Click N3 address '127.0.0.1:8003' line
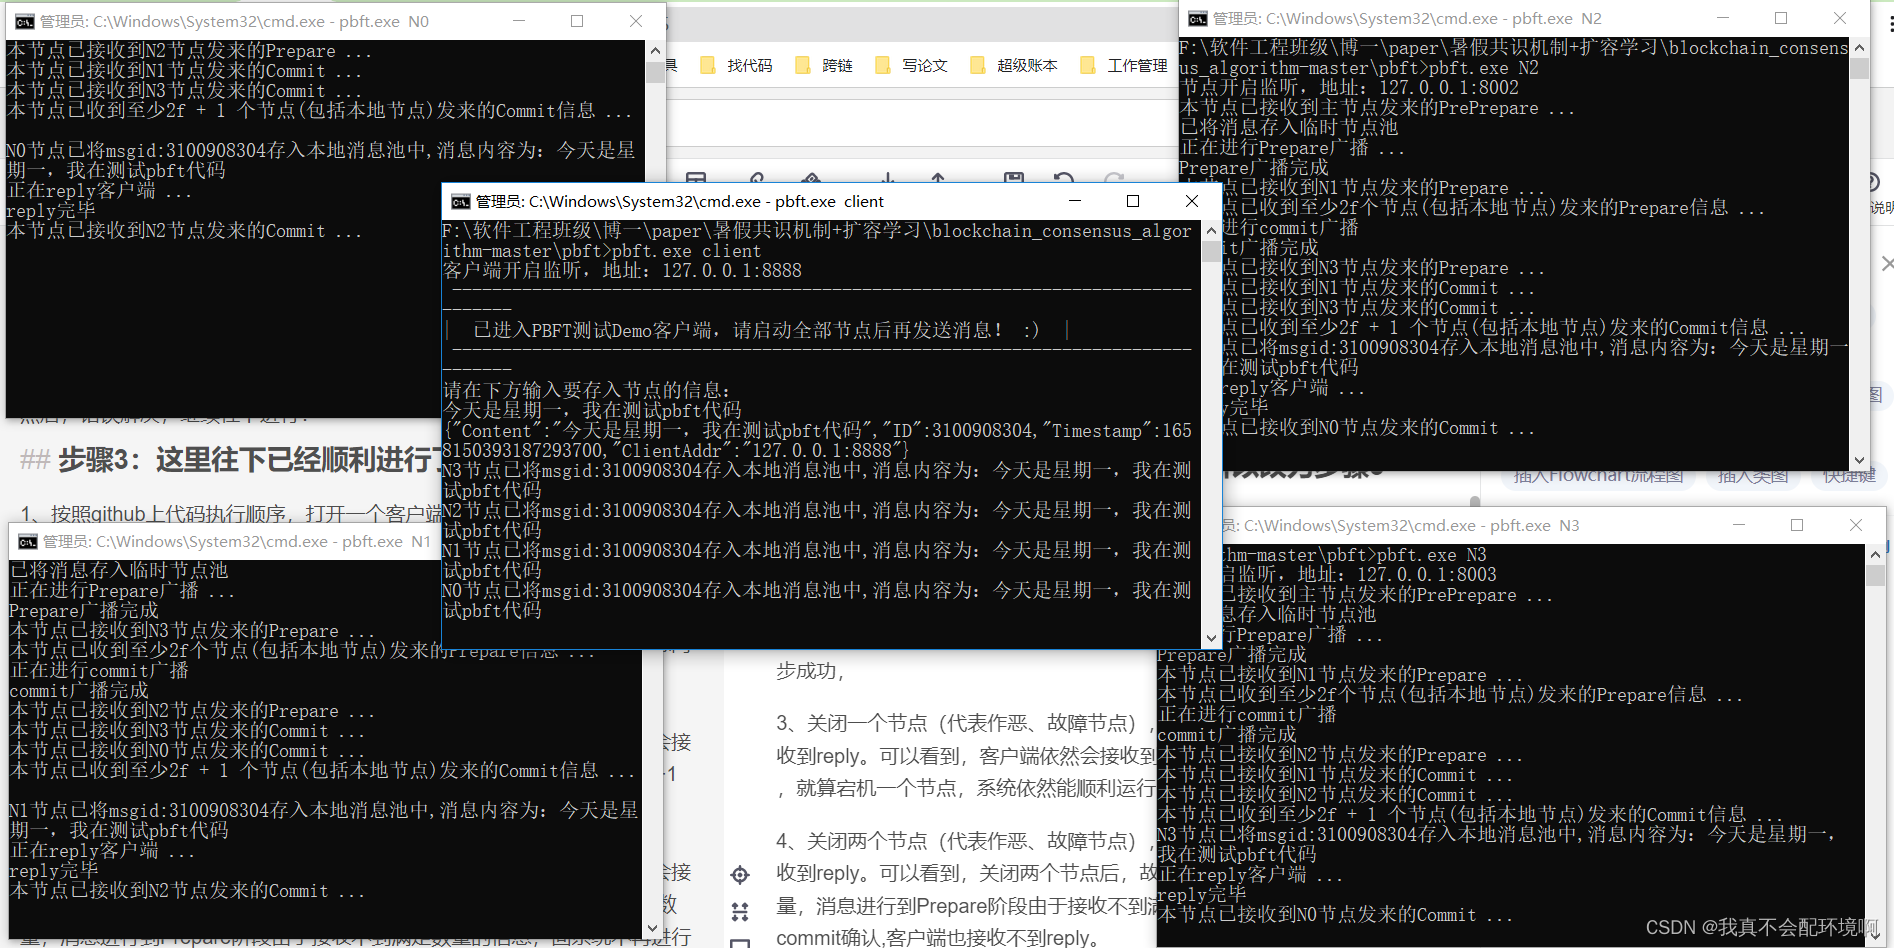Image resolution: width=1894 pixels, height=948 pixels. 1358,575
